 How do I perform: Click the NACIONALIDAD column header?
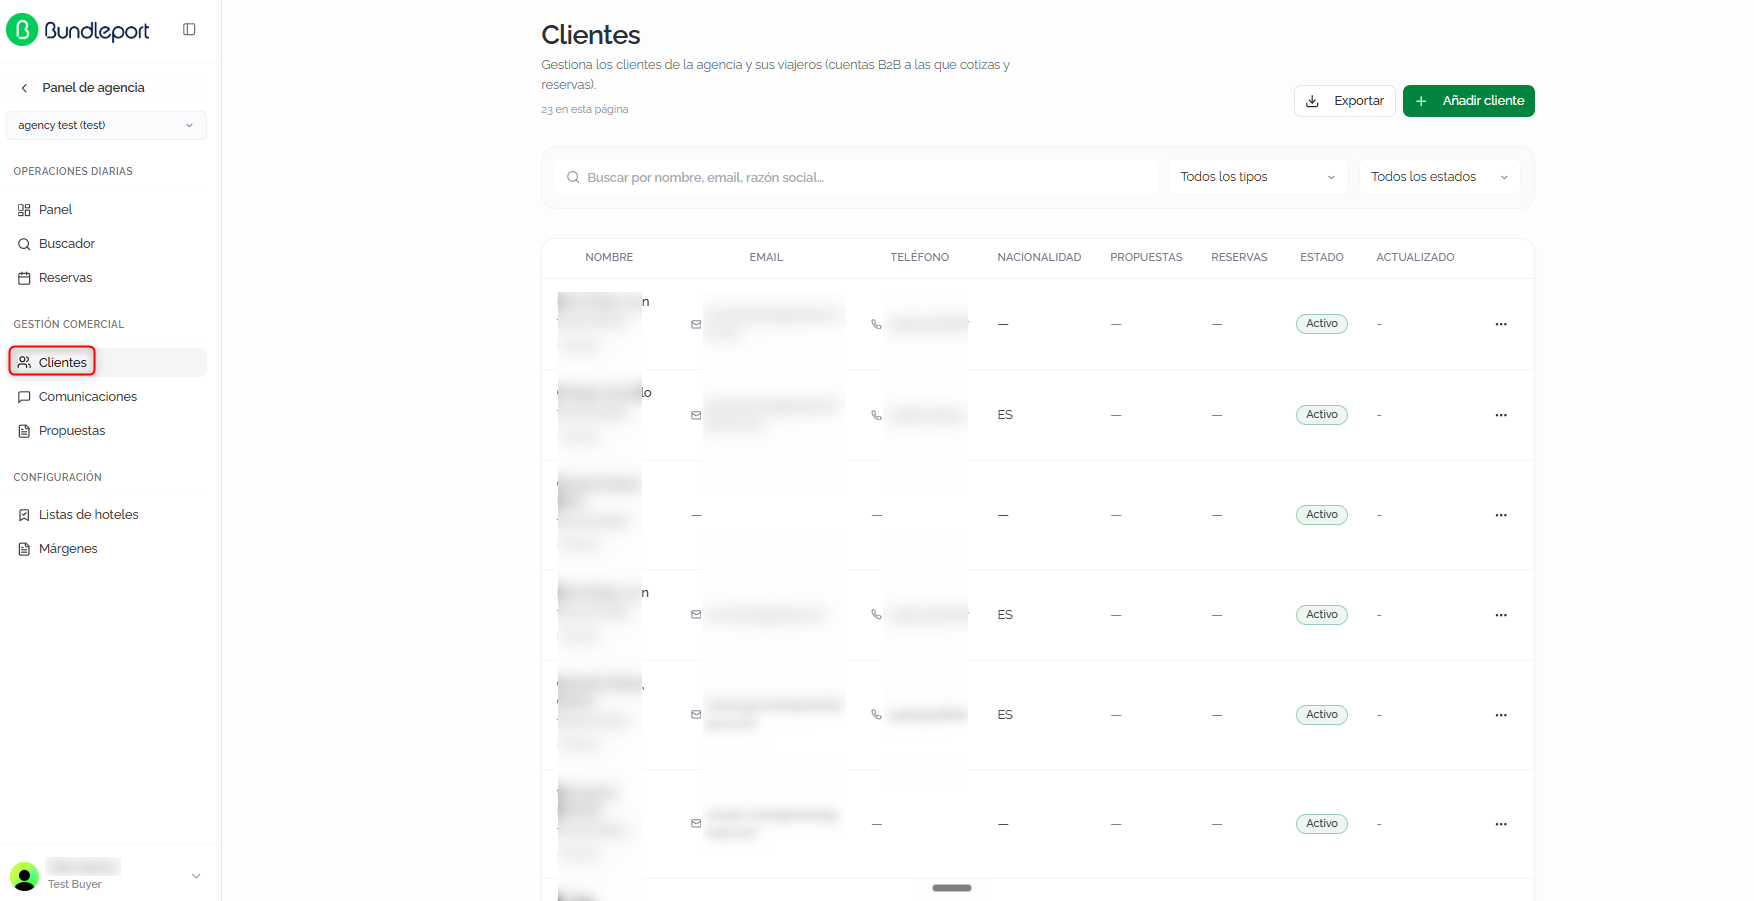coord(1039,257)
